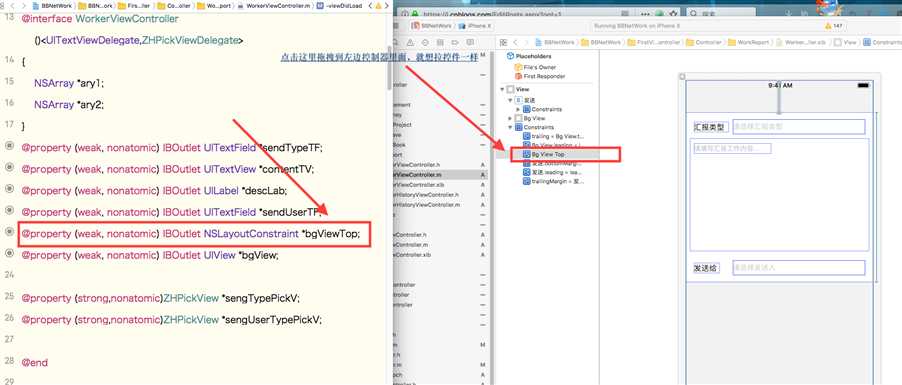Select the trailingMargin constraint row
The image size is (902, 385).
553,181
